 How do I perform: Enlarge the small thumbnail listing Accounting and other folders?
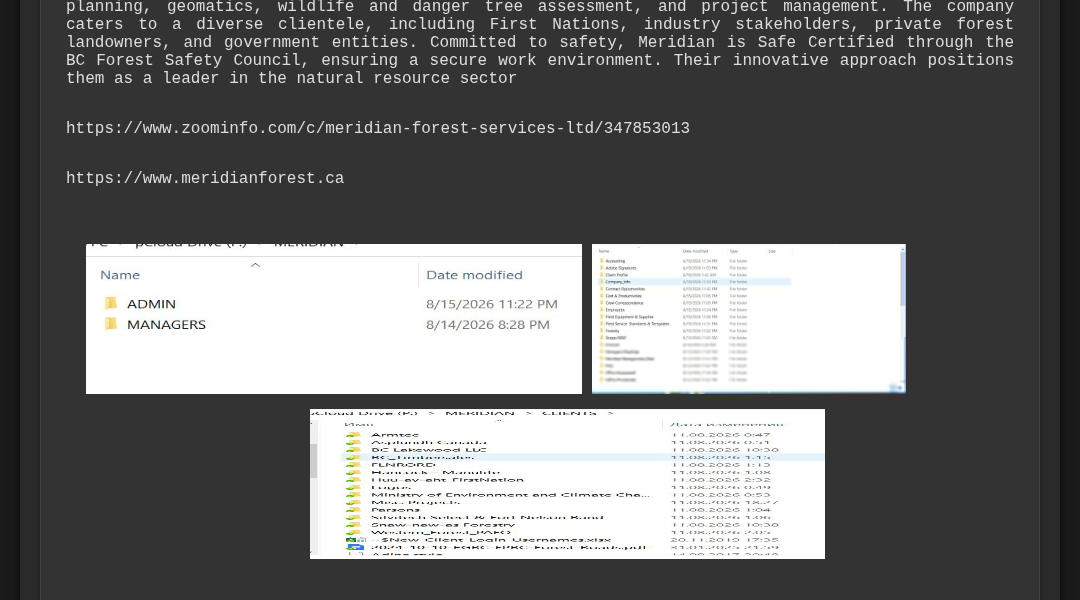pyautogui.click(x=749, y=319)
